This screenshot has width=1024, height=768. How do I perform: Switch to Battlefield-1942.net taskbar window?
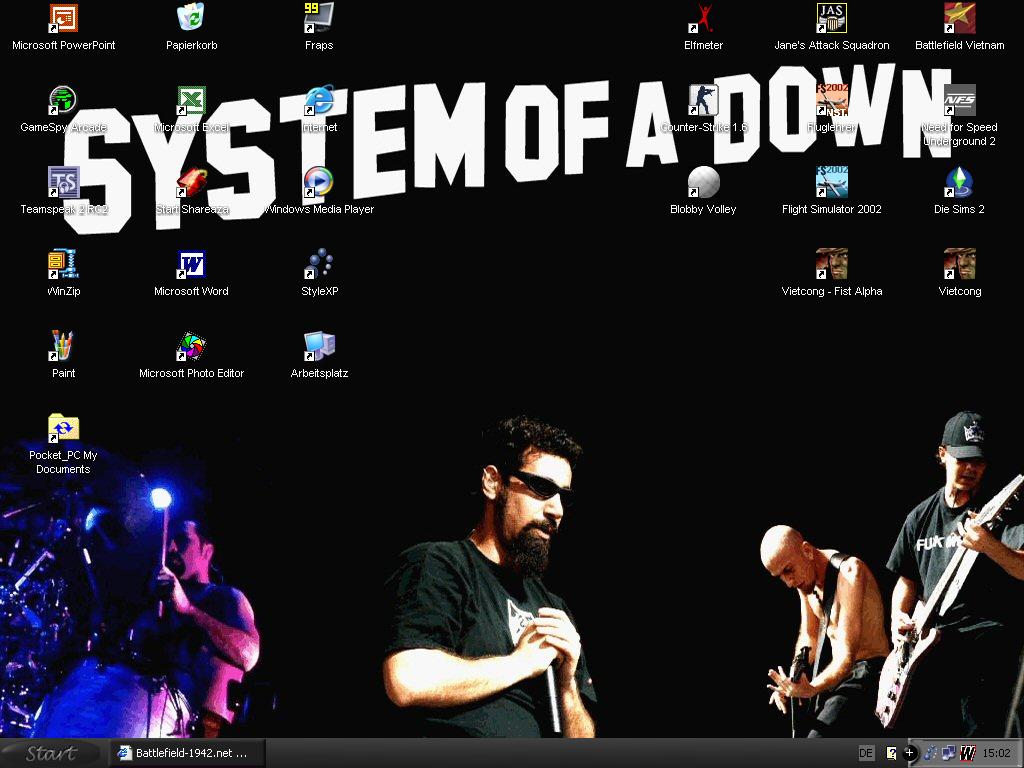click(187, 753)
